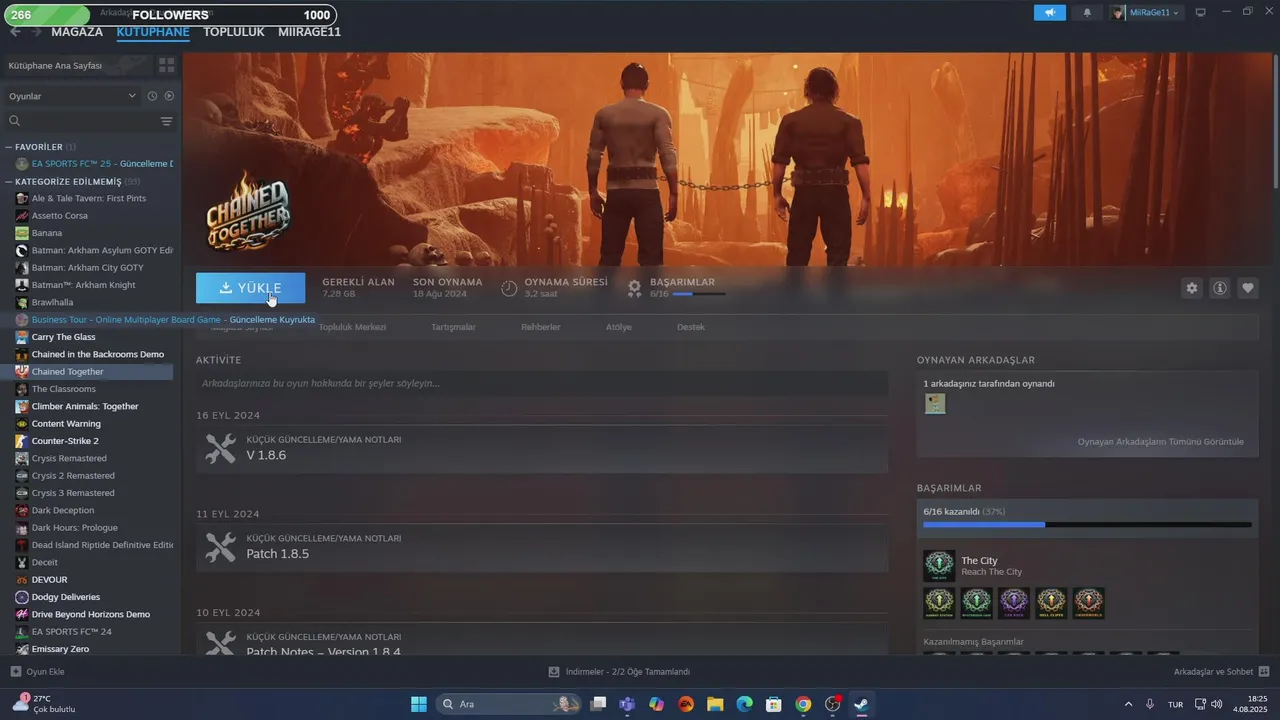Viewport: 1280px width, 720px height.
Task: View Oynayan Arkadaşların Tümünü Görüntüle link
Action: pyautogui.click(x=1160, y=441)
